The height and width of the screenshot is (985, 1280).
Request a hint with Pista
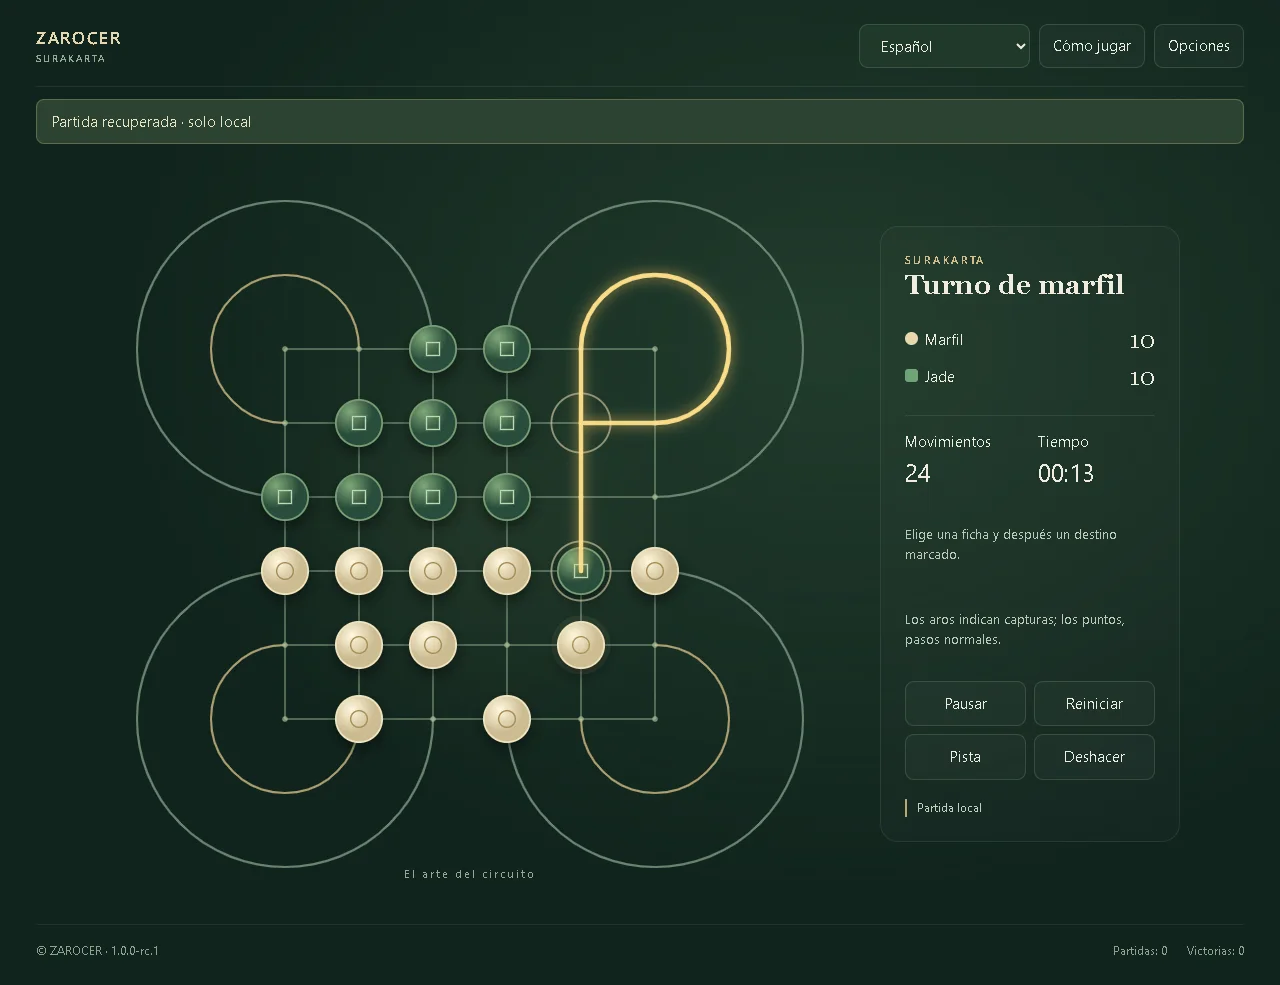pos(965,757)
